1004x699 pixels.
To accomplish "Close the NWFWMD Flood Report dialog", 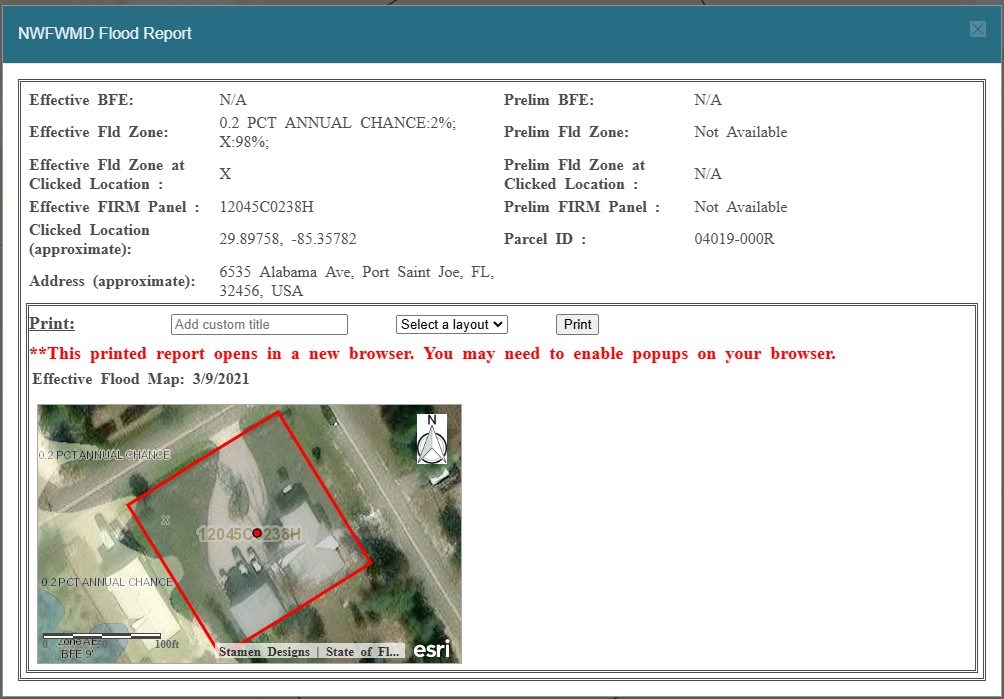I will point(977,30).
